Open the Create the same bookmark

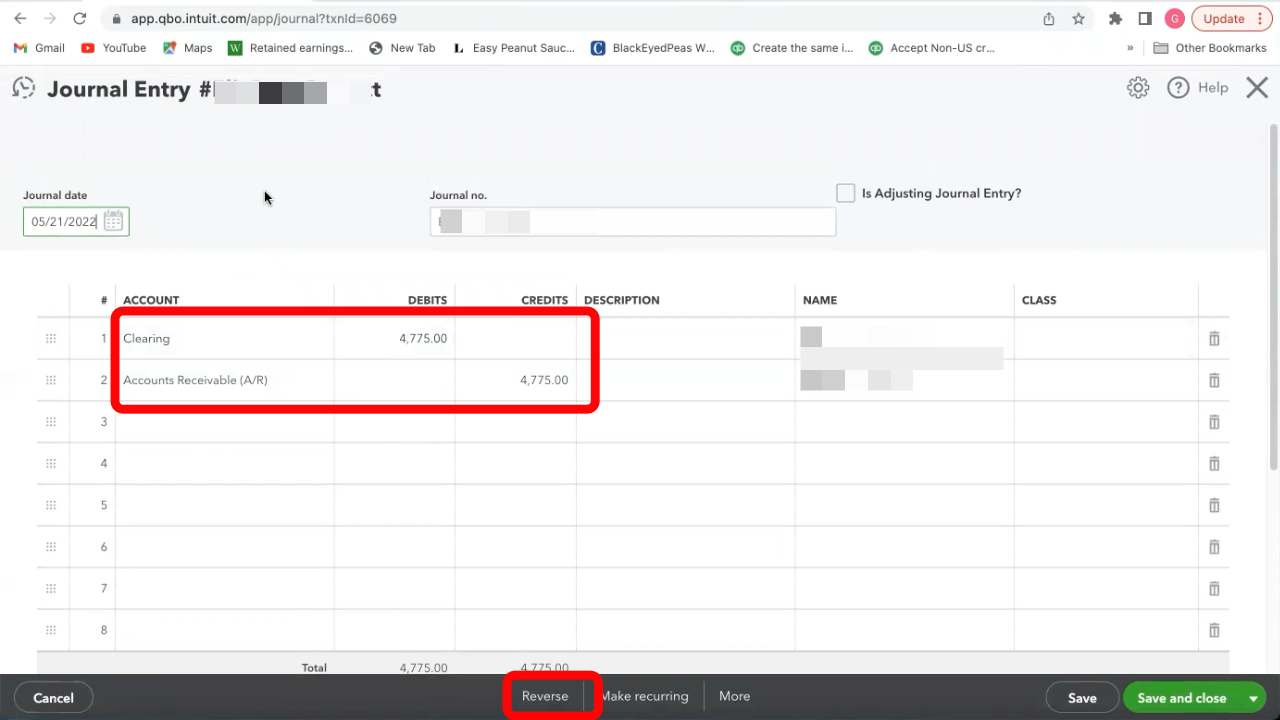tap(792, 48)
